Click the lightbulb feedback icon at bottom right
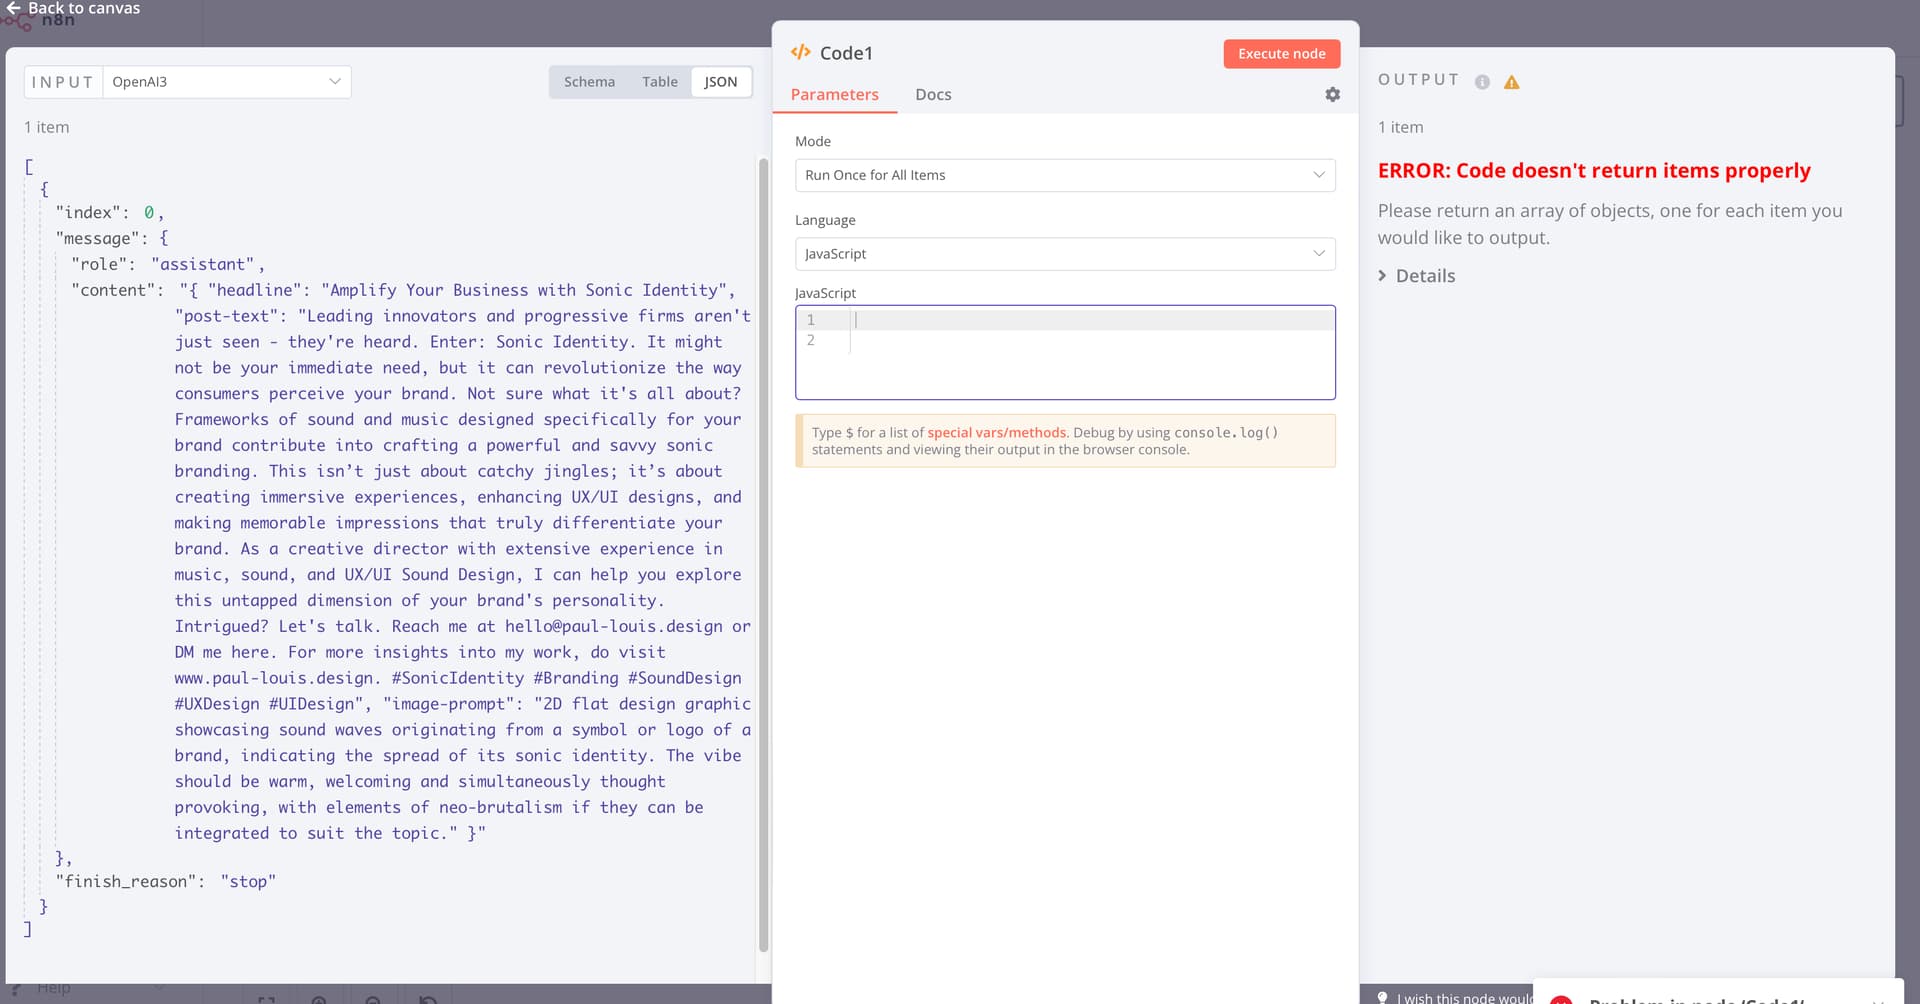Image resolution: width=1920 pixels, height=1004 pixels. pos(1383,996)
